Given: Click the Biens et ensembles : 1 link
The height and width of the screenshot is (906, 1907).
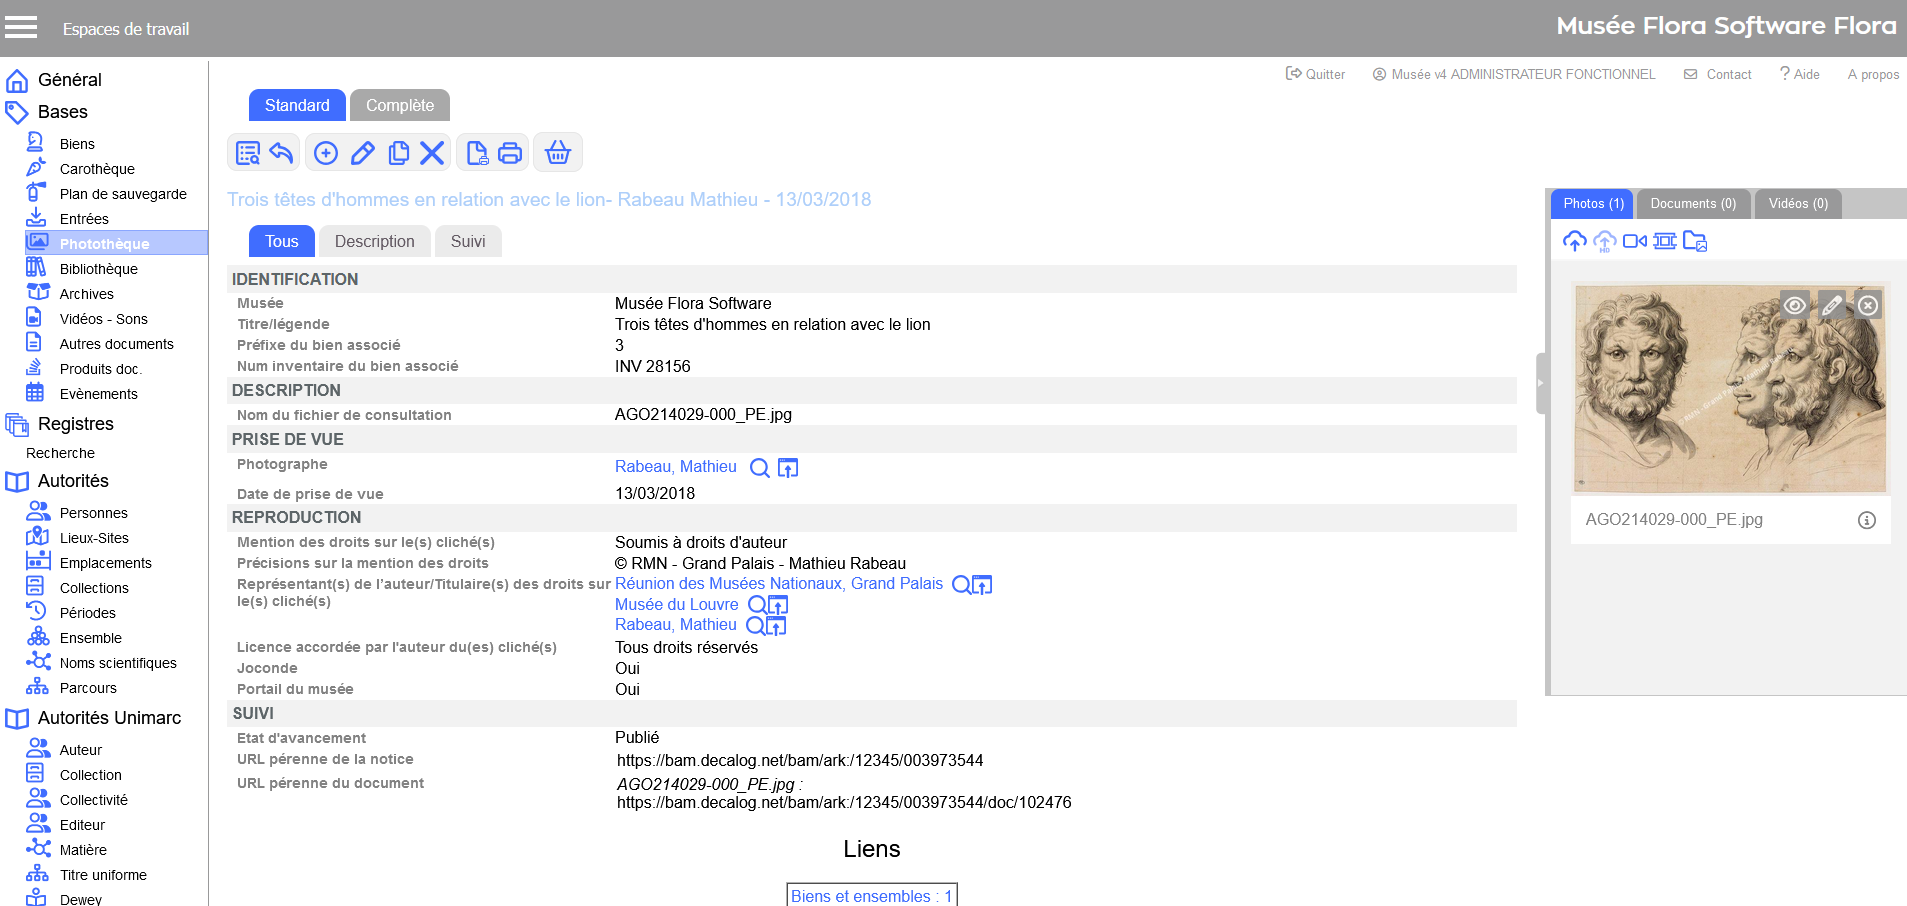Looking at the screenshot, I should pyautogui.click(x=871, y=896).
